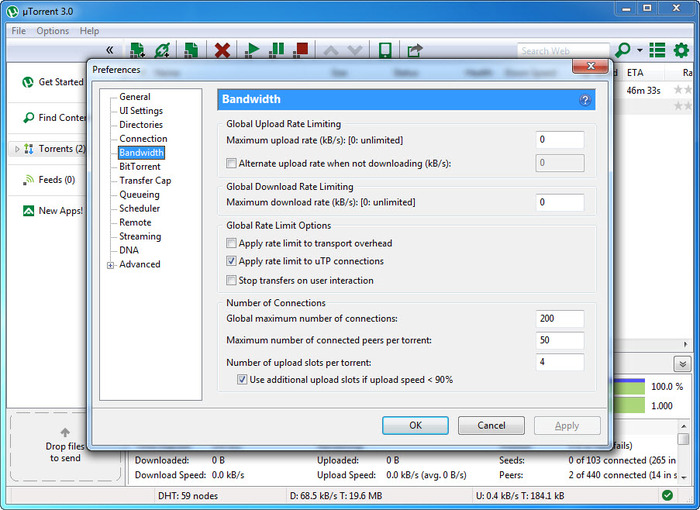Screen dimensions: 700x510
Task: Click the Pause torrent toolbar icon
Action: point(276,50)
